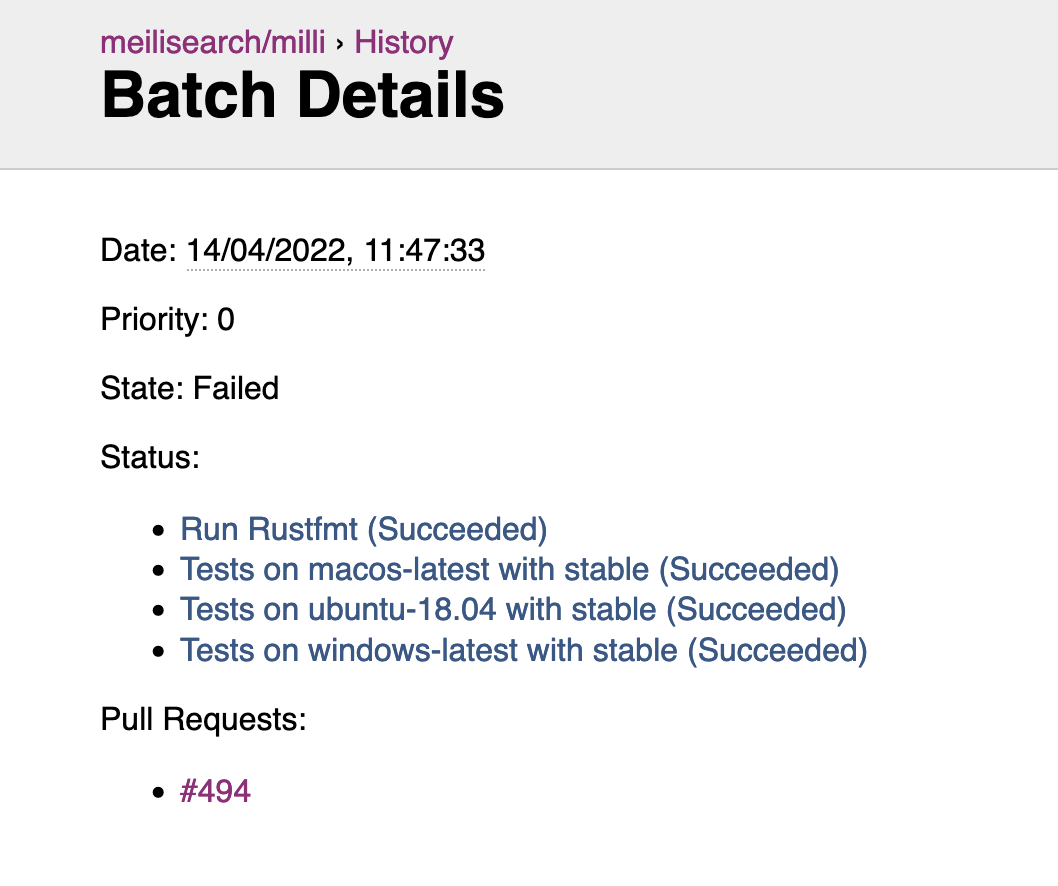Click the 14/04/2022, 11:47:33 timestamp
This screenshot has height=886, width=1058.
335,251
